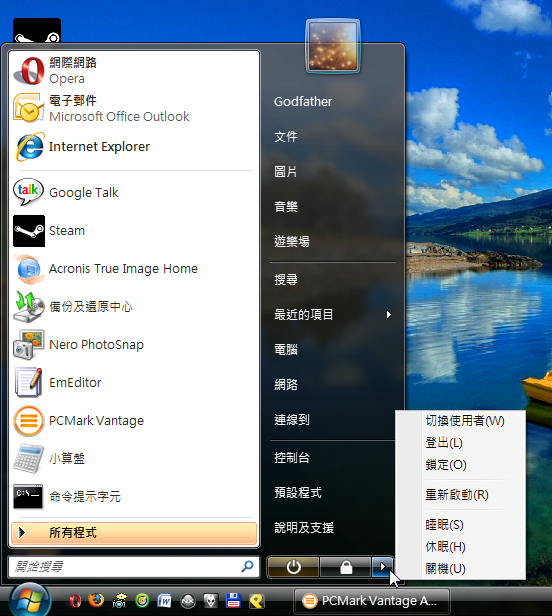Open 文件 (Documents)

(286, 137)
